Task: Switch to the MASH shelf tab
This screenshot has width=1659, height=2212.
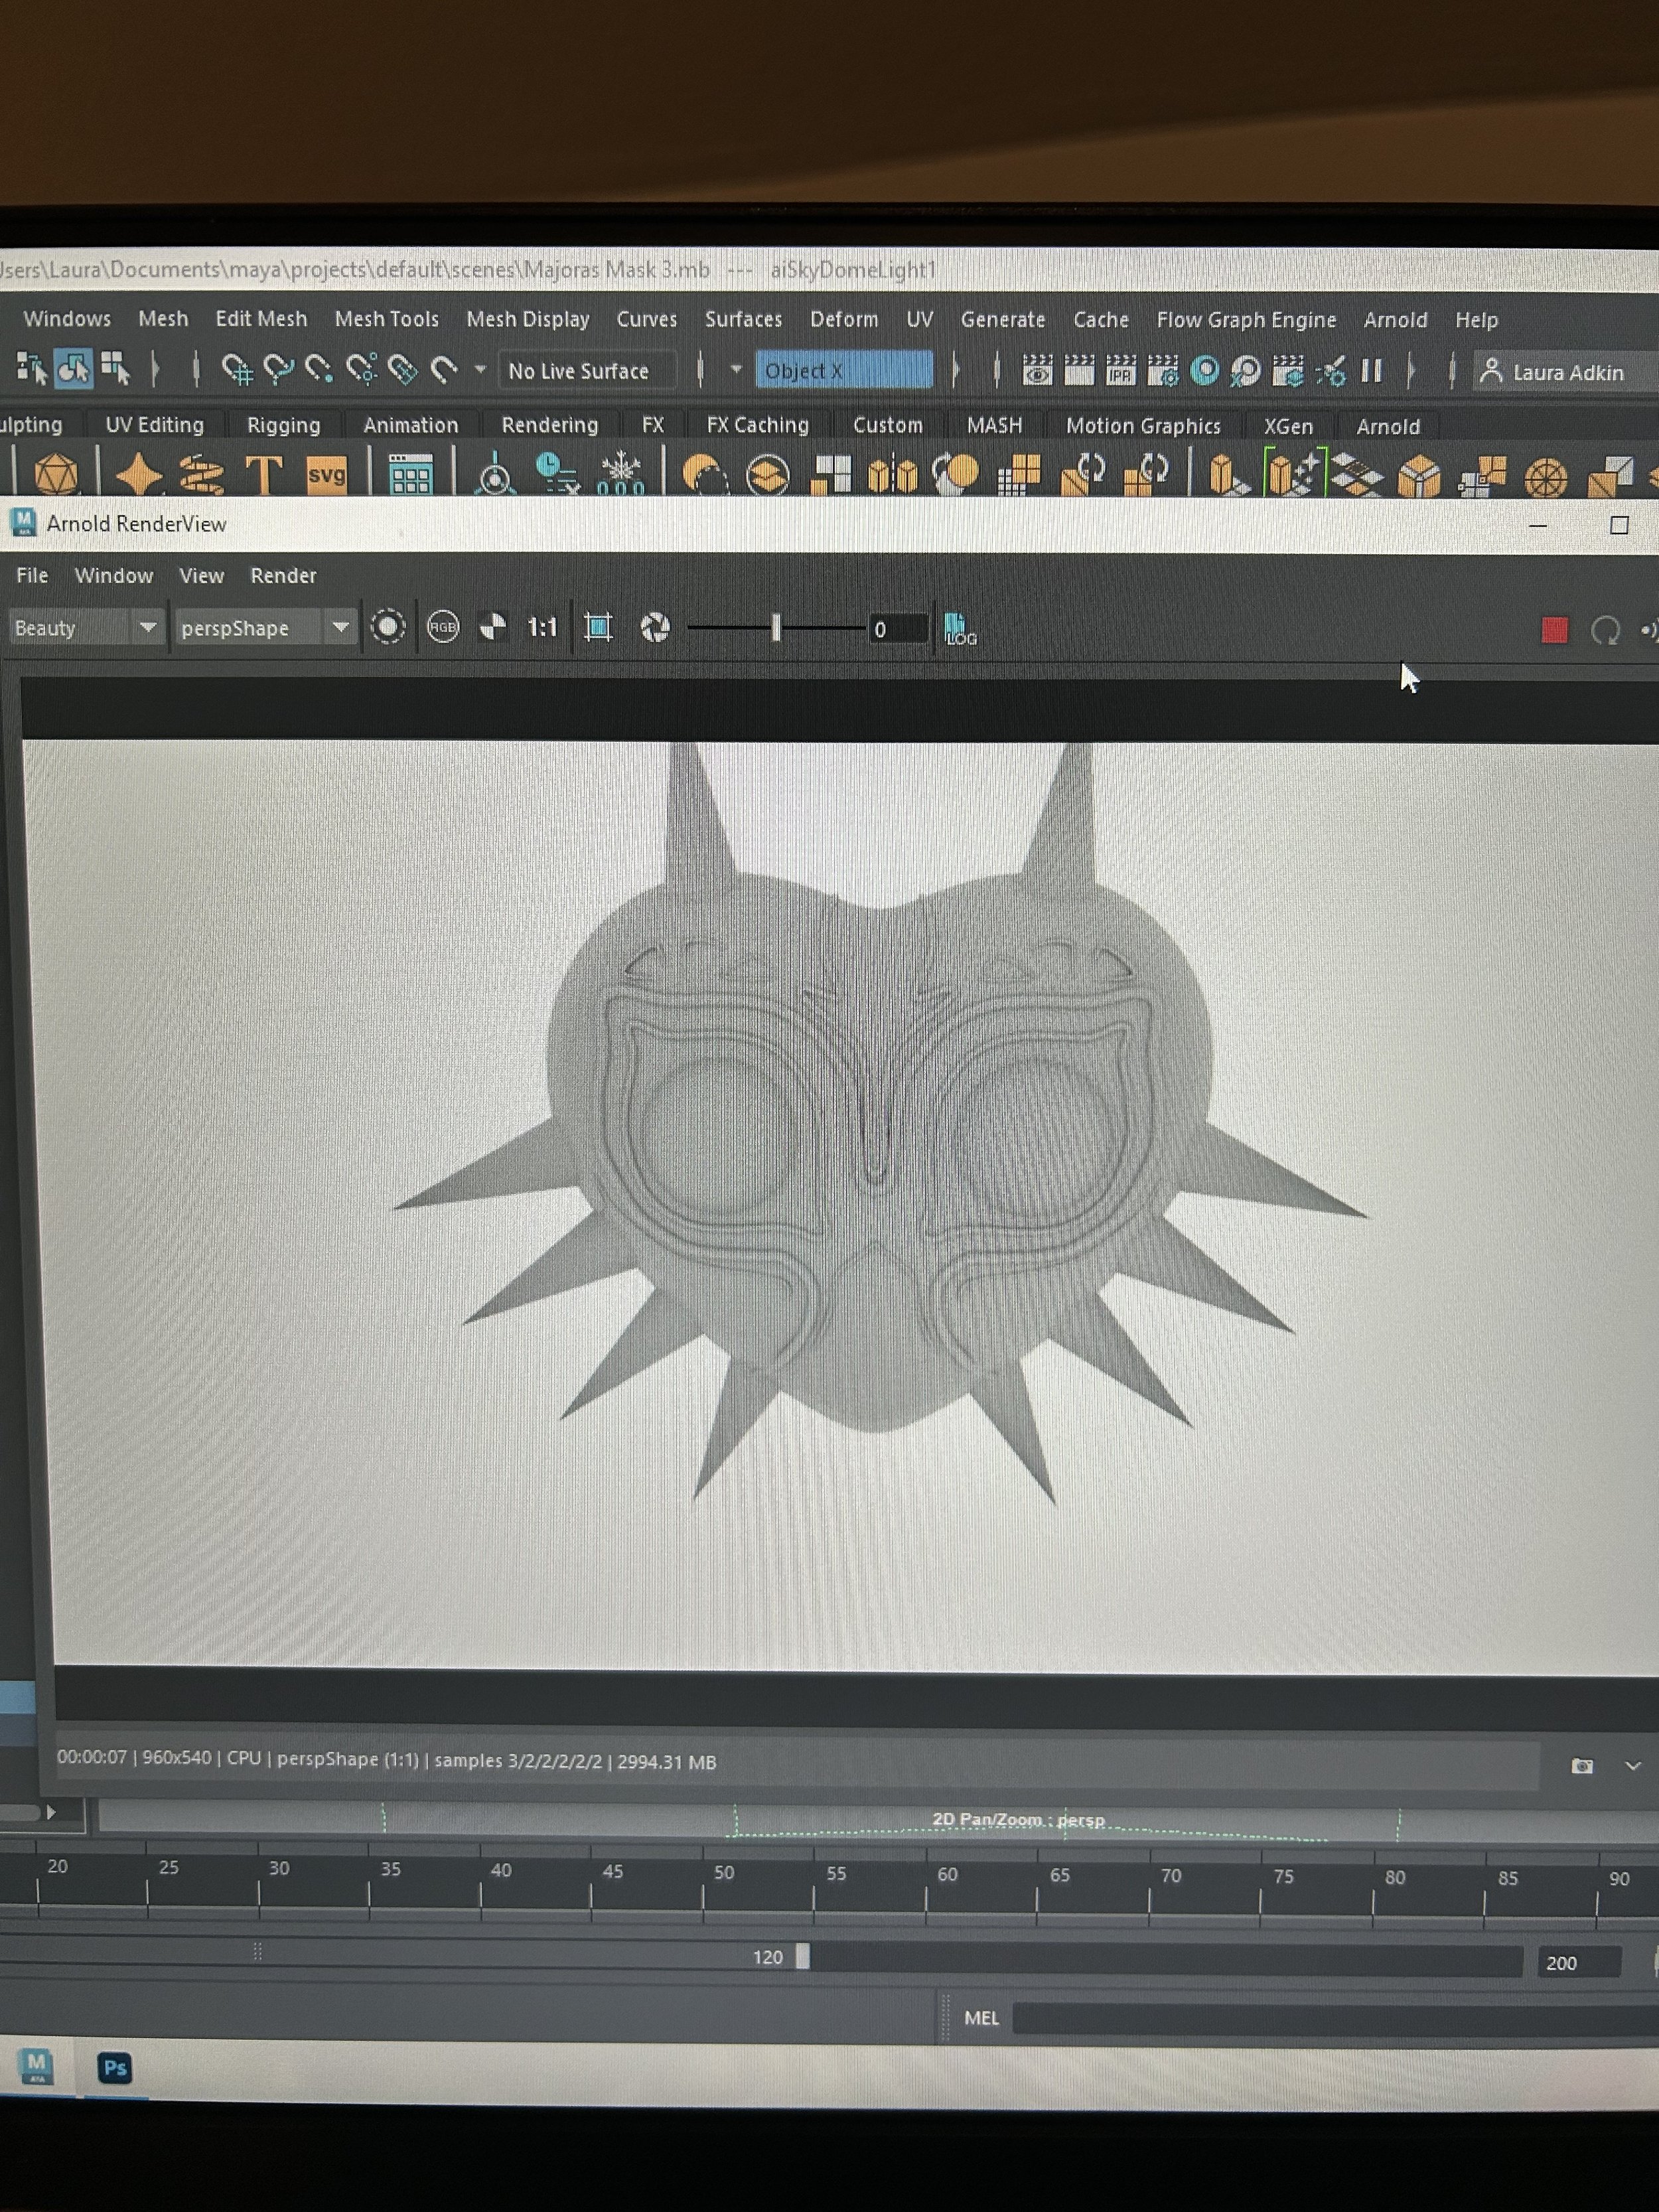Action: tap(994, 425)
